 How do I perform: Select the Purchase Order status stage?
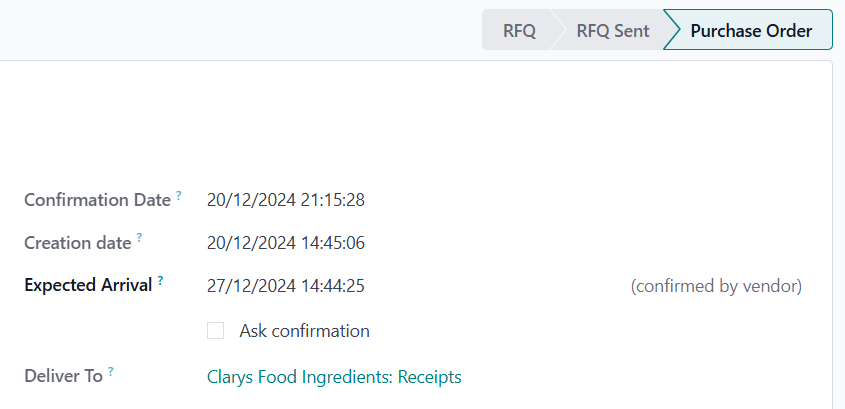(x=751, y=31)
